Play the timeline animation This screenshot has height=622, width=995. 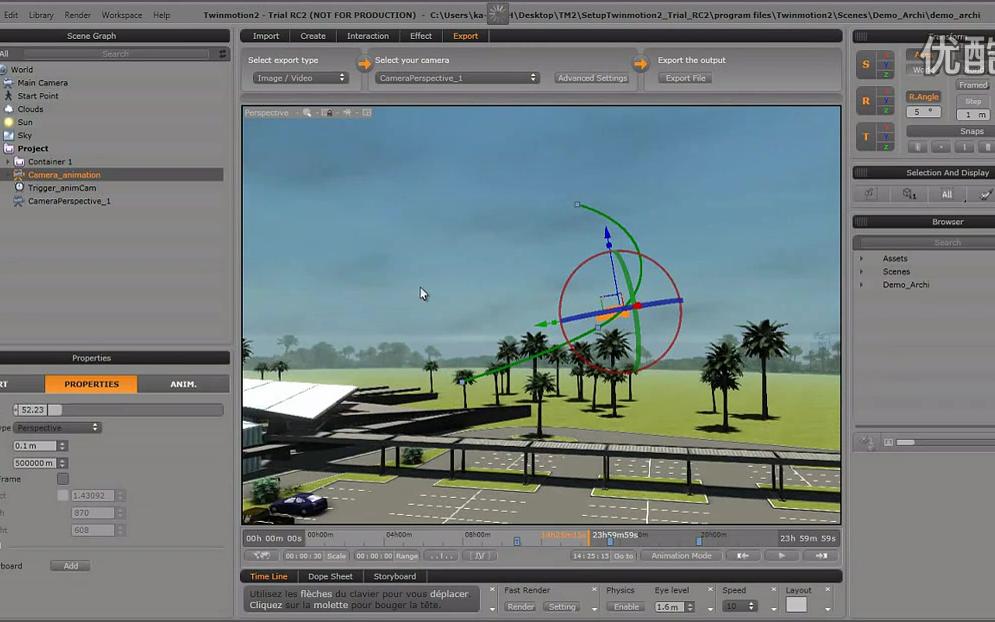(x=782, y=556)
